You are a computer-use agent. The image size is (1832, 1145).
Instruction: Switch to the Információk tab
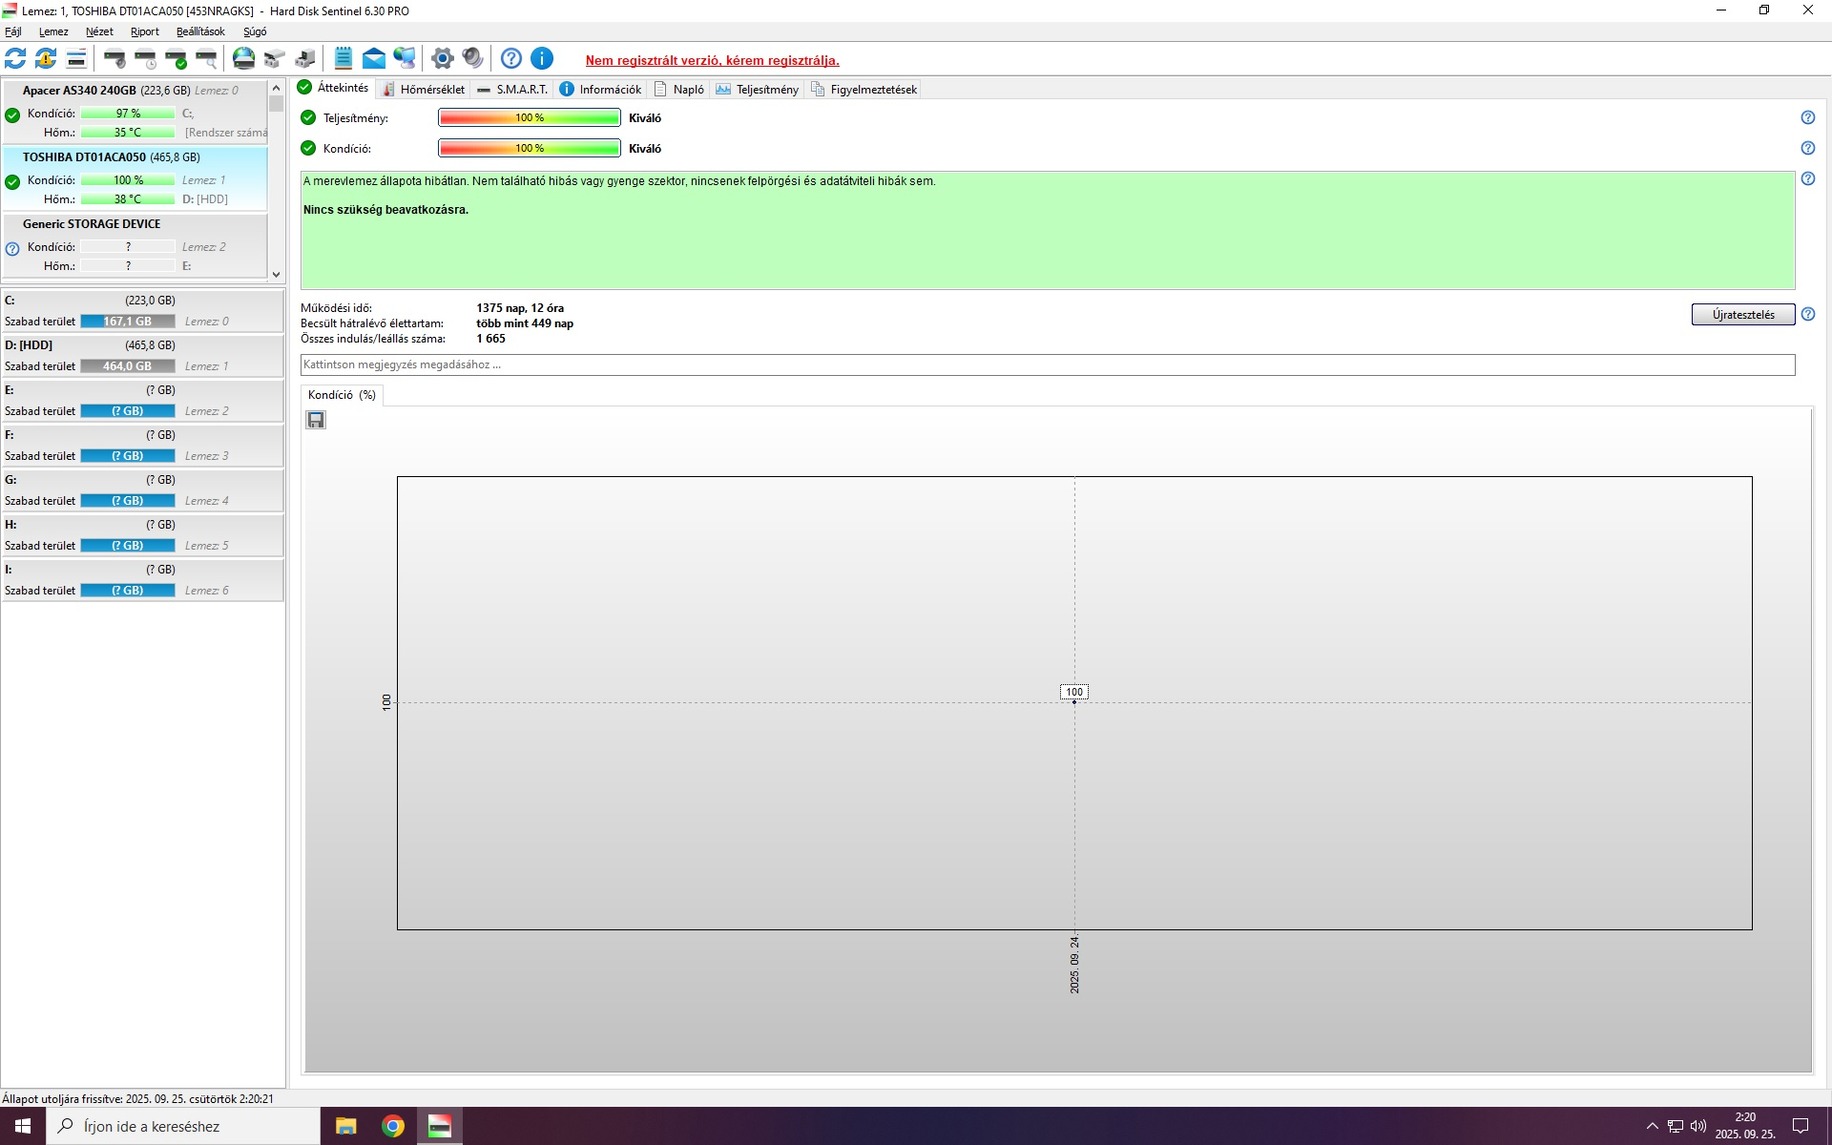point(600,89)
